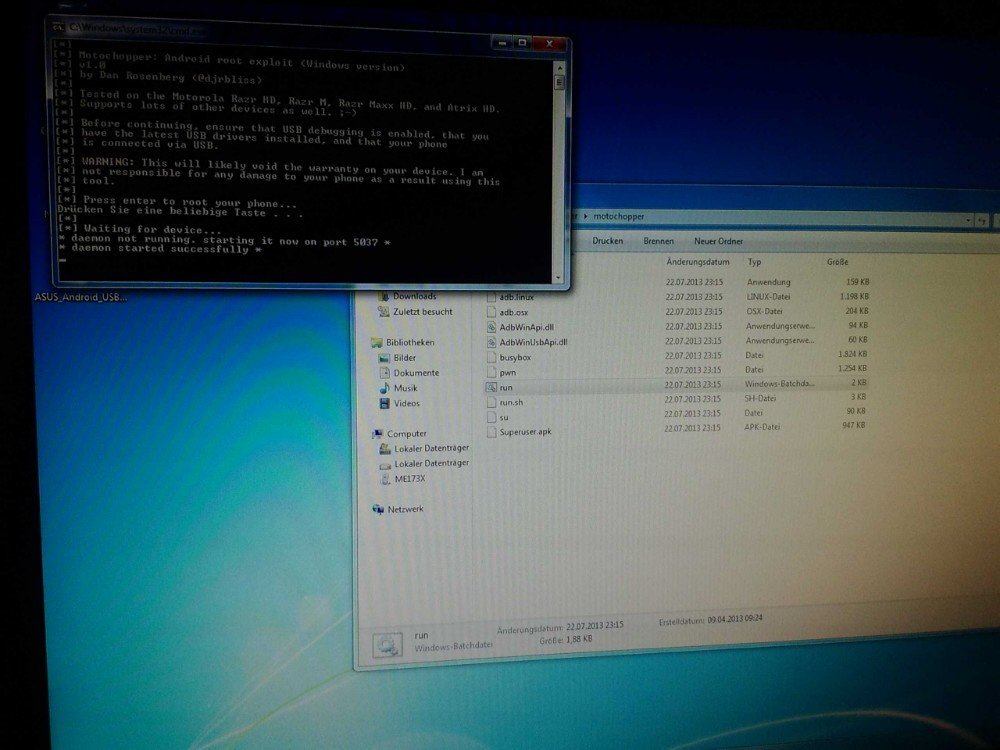This screenshot has height=750, width=1000.
Task: Click the Videos library film icon
Action: (x=385, y=403)
